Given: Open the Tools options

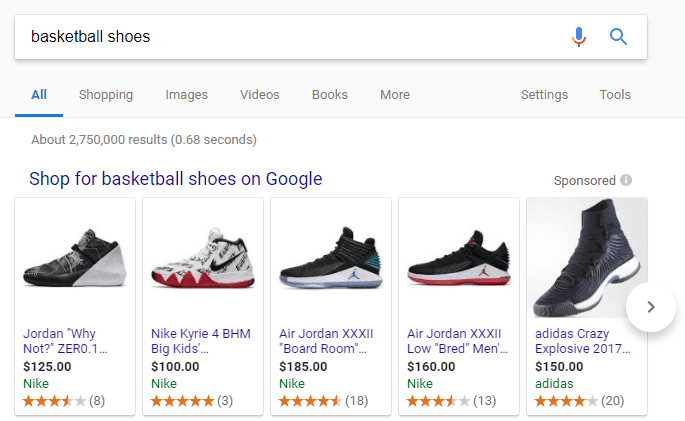Looking at the screenshot, I should [x=615, y=95].
